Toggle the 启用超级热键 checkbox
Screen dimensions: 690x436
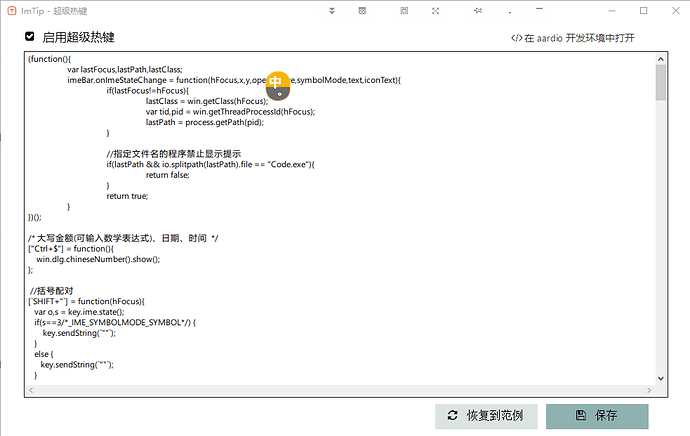coord(29,37)
